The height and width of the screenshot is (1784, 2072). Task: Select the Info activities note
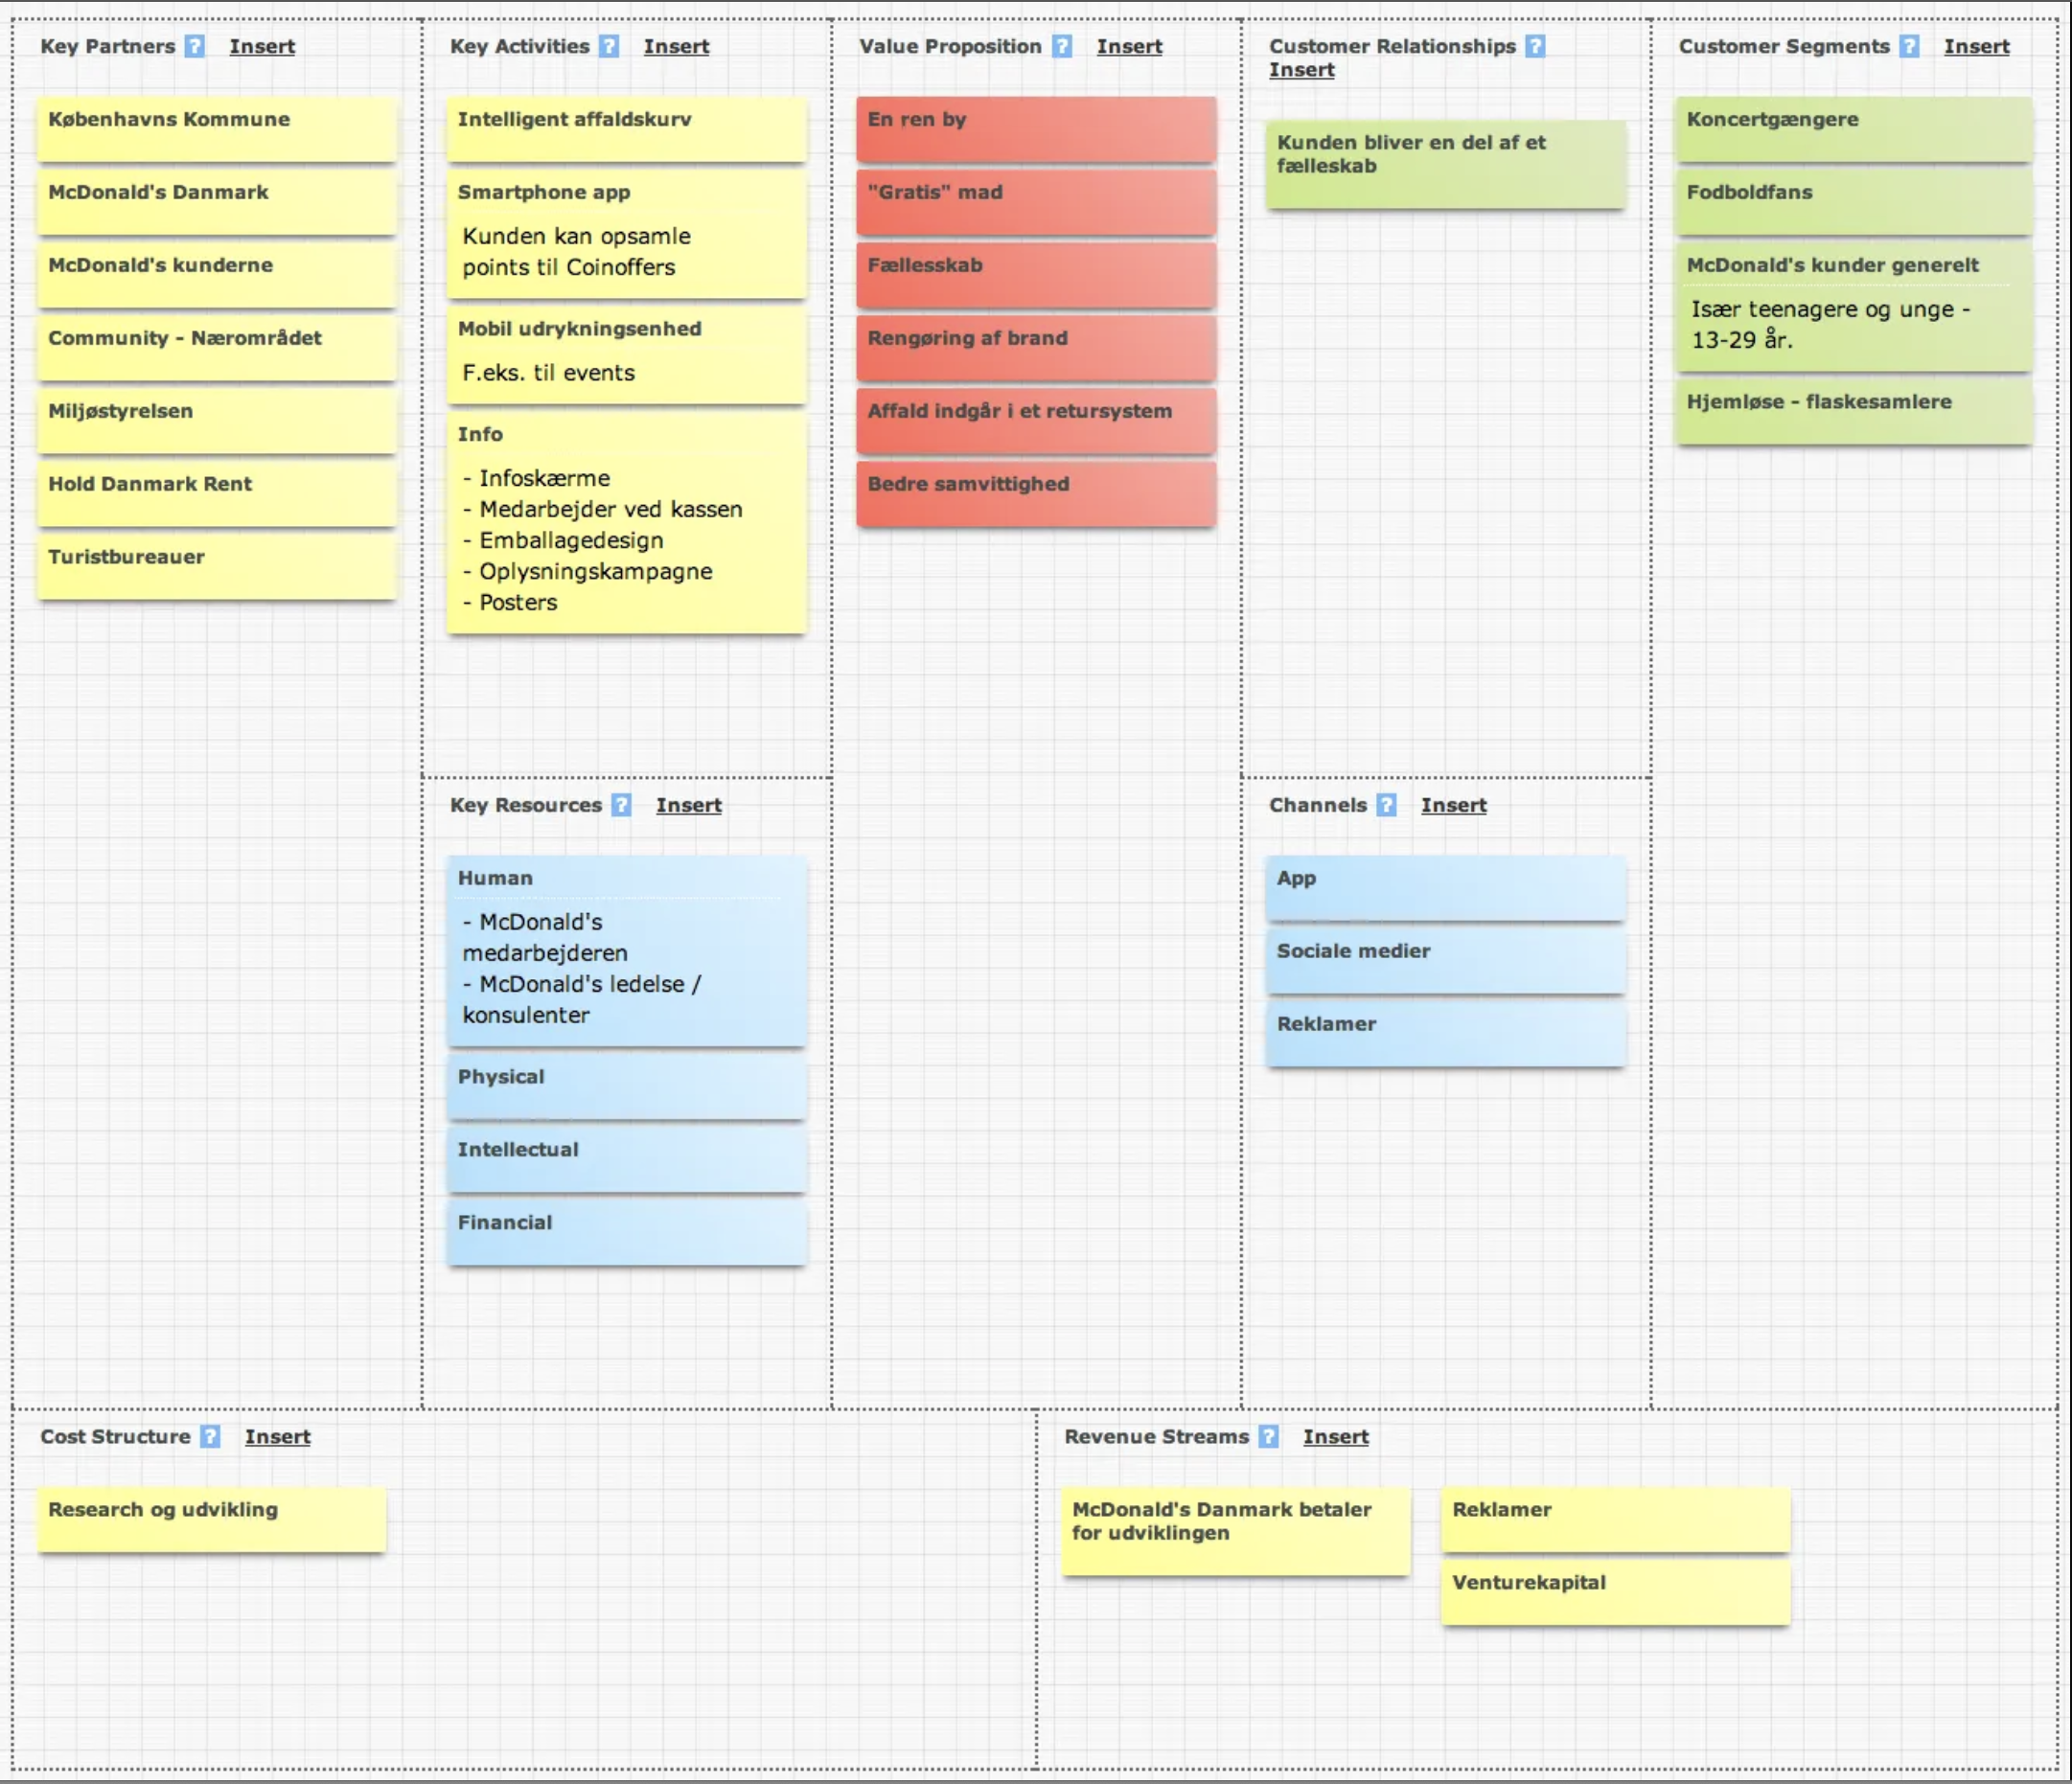(x=627, y=523)
